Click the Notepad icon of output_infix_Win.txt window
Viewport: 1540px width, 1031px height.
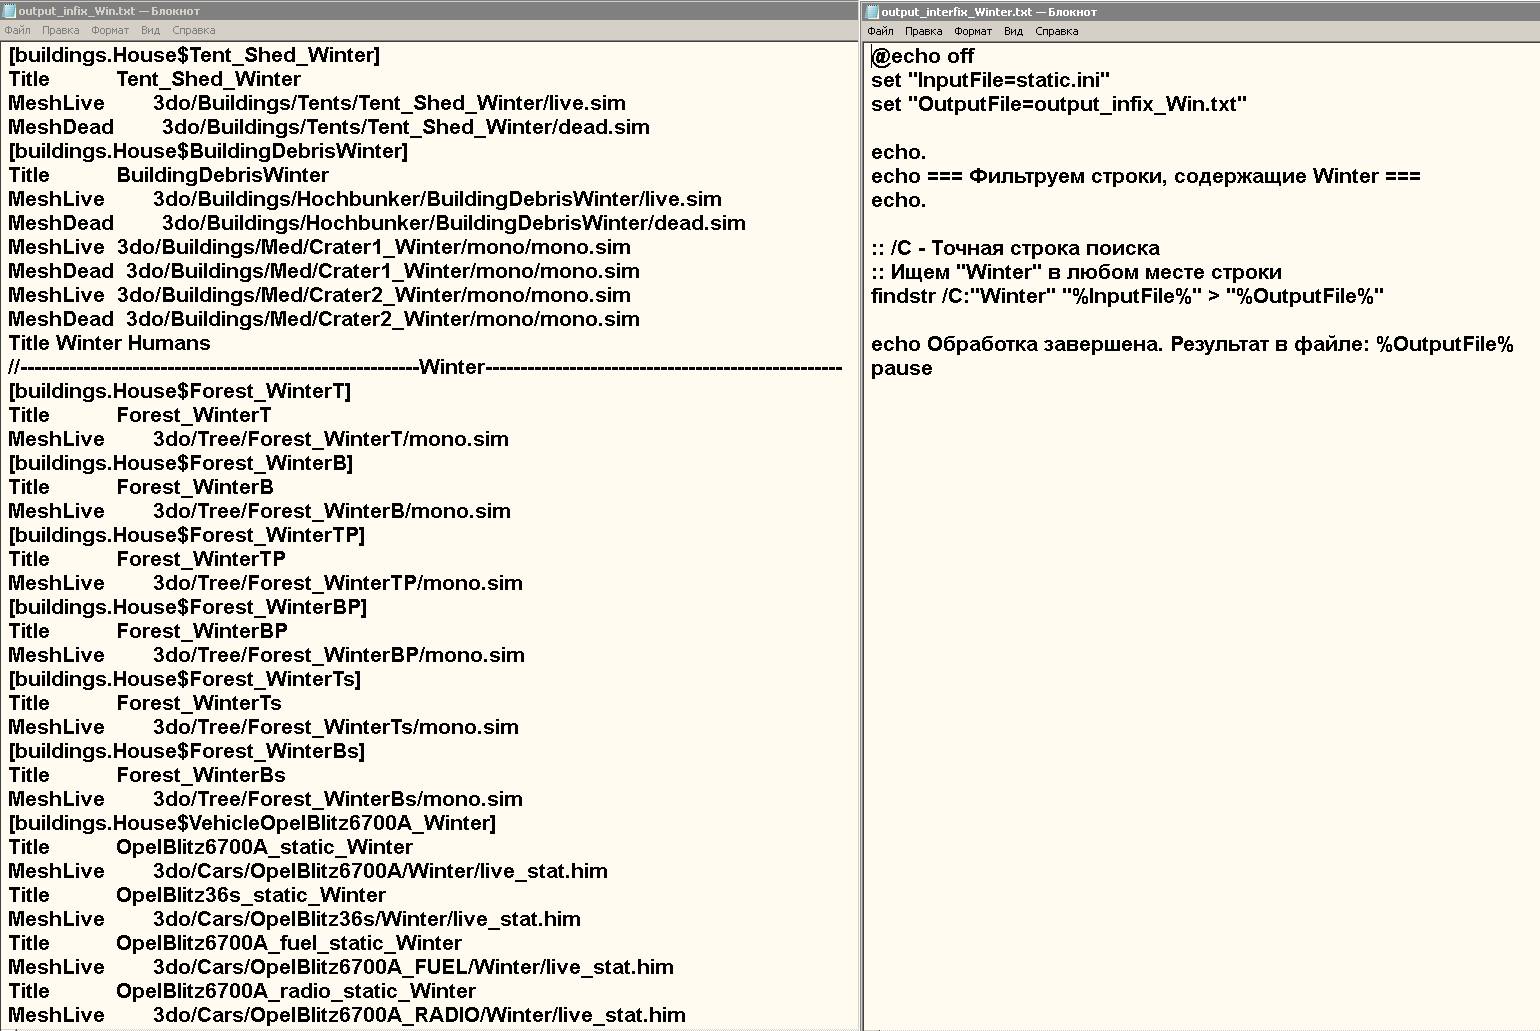pyautogui.click(x=10, y=11)
